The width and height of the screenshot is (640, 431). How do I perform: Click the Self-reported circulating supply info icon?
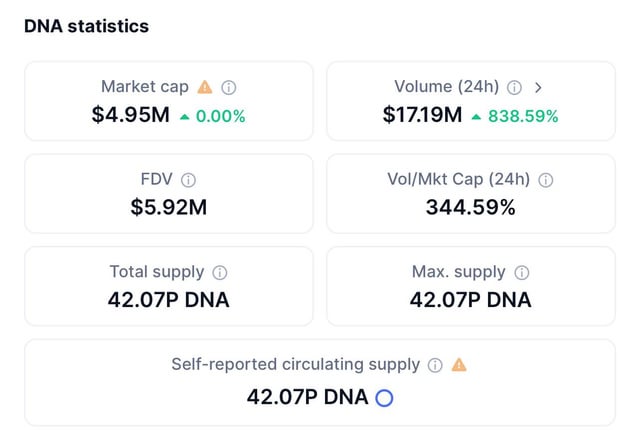click(x=435, y=365)
